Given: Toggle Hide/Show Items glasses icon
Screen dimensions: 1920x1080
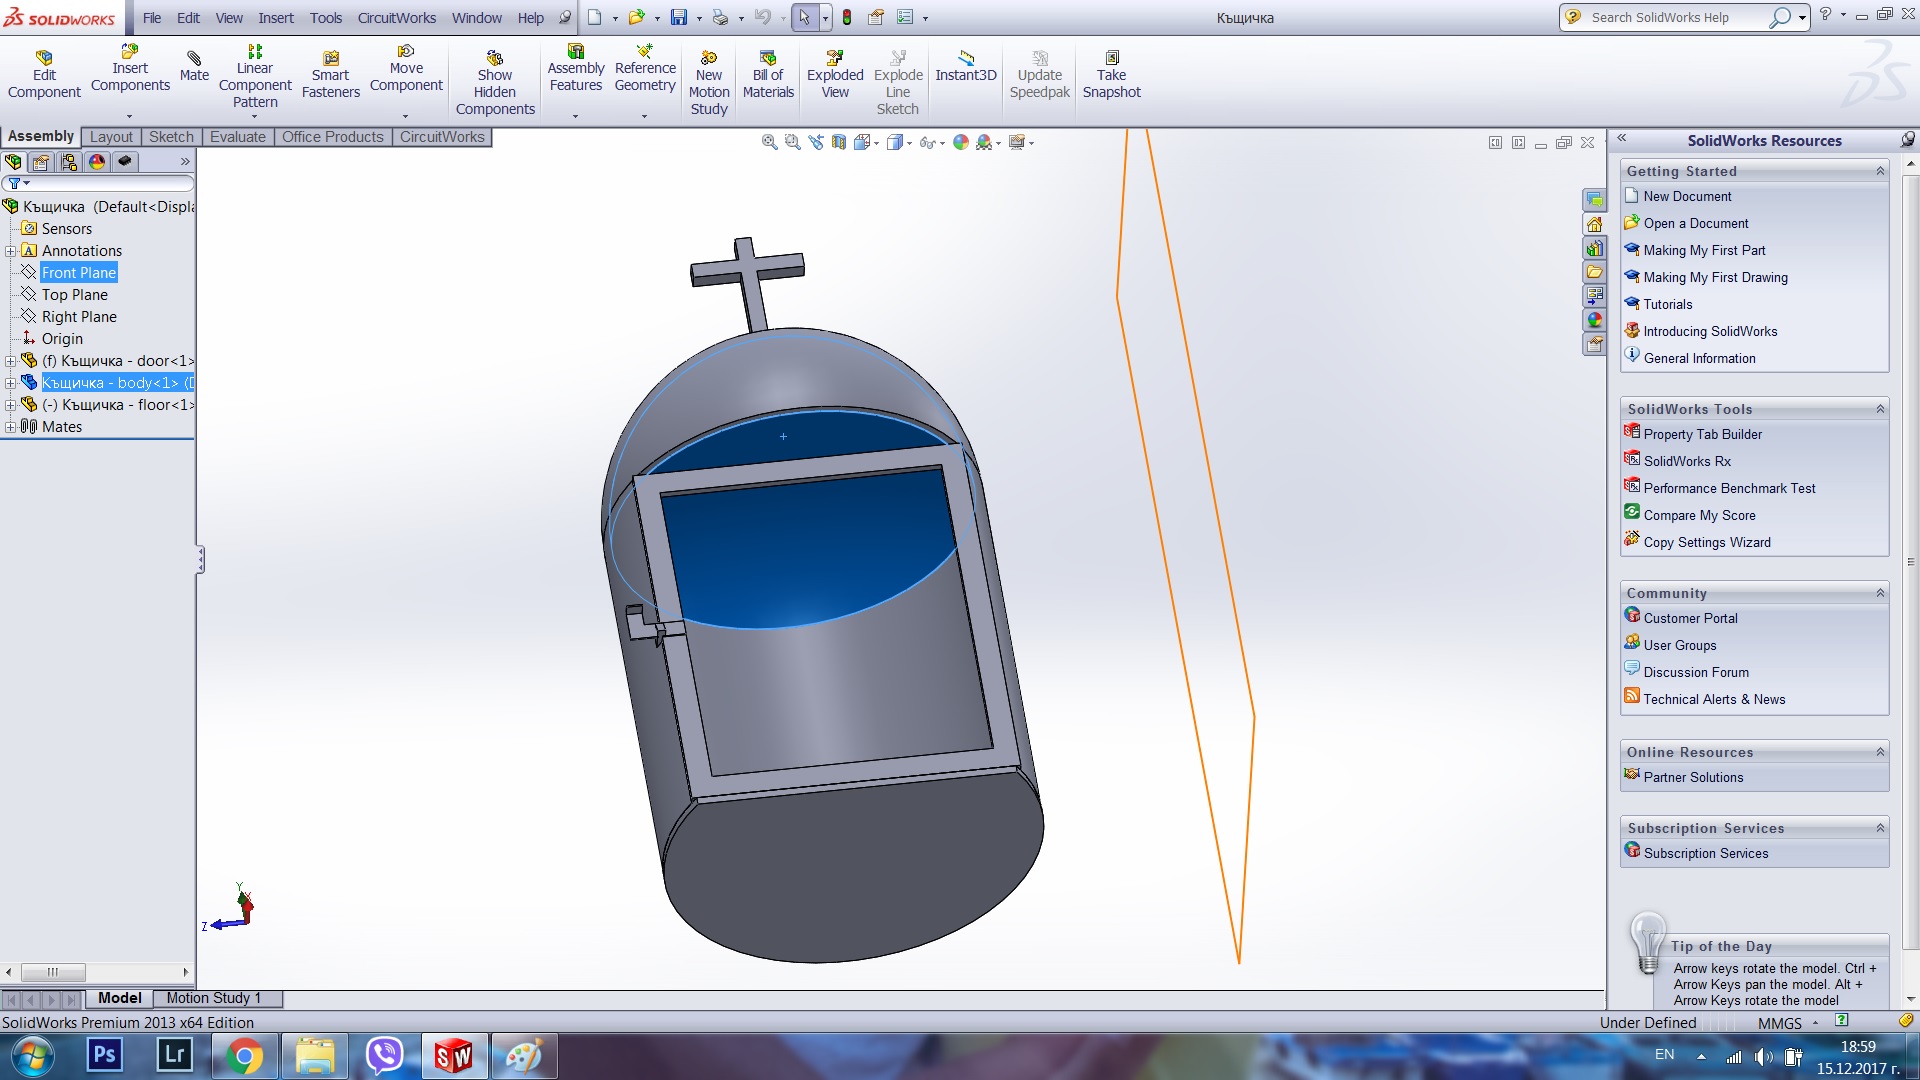Looking at the screenshot, I should 927,143.
